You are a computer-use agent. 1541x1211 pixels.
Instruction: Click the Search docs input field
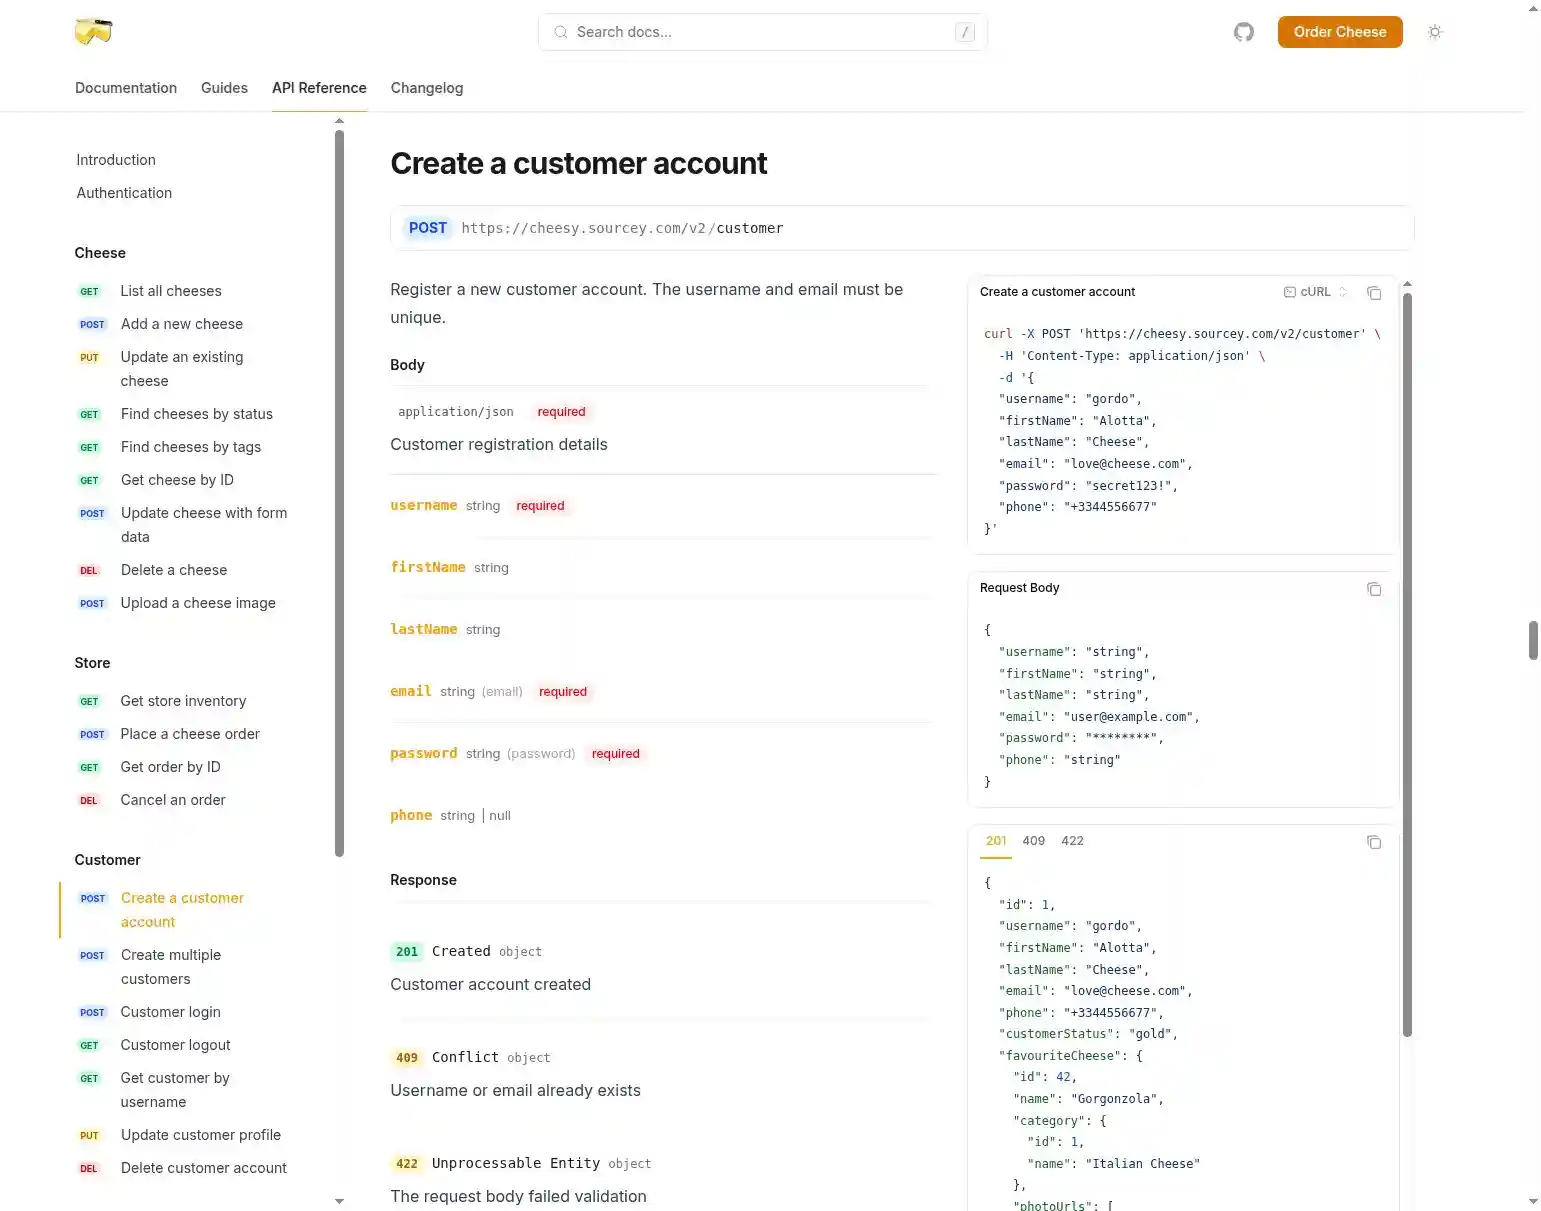(763, 32)
